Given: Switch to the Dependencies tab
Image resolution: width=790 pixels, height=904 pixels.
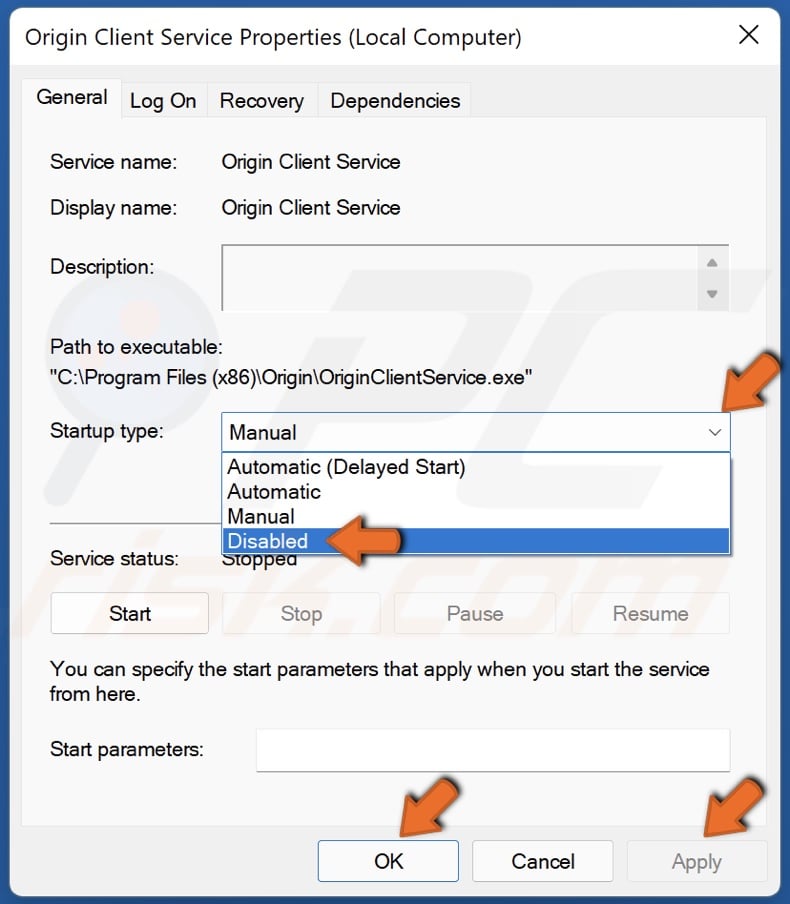Looking at the screenshot, I should coord(394,100).
